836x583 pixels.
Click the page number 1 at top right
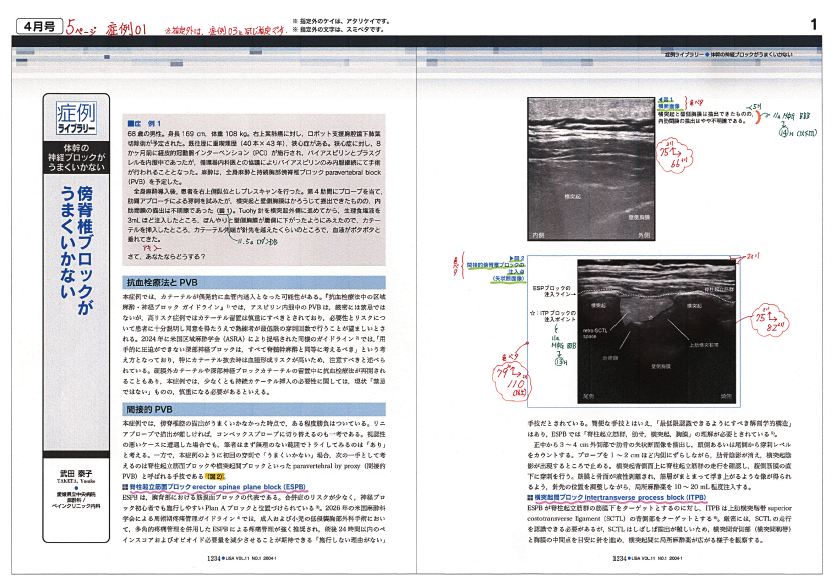(x=813, y=23)
